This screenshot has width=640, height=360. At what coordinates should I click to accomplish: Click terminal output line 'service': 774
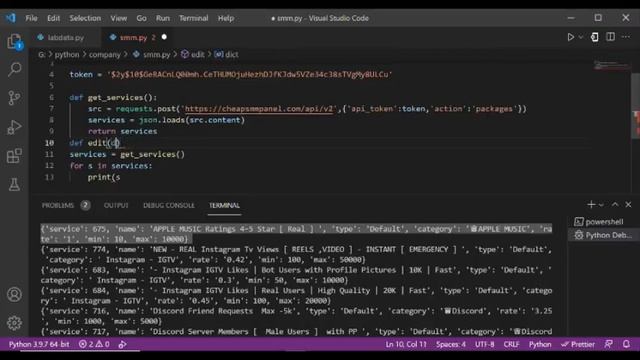coord(296,255)
